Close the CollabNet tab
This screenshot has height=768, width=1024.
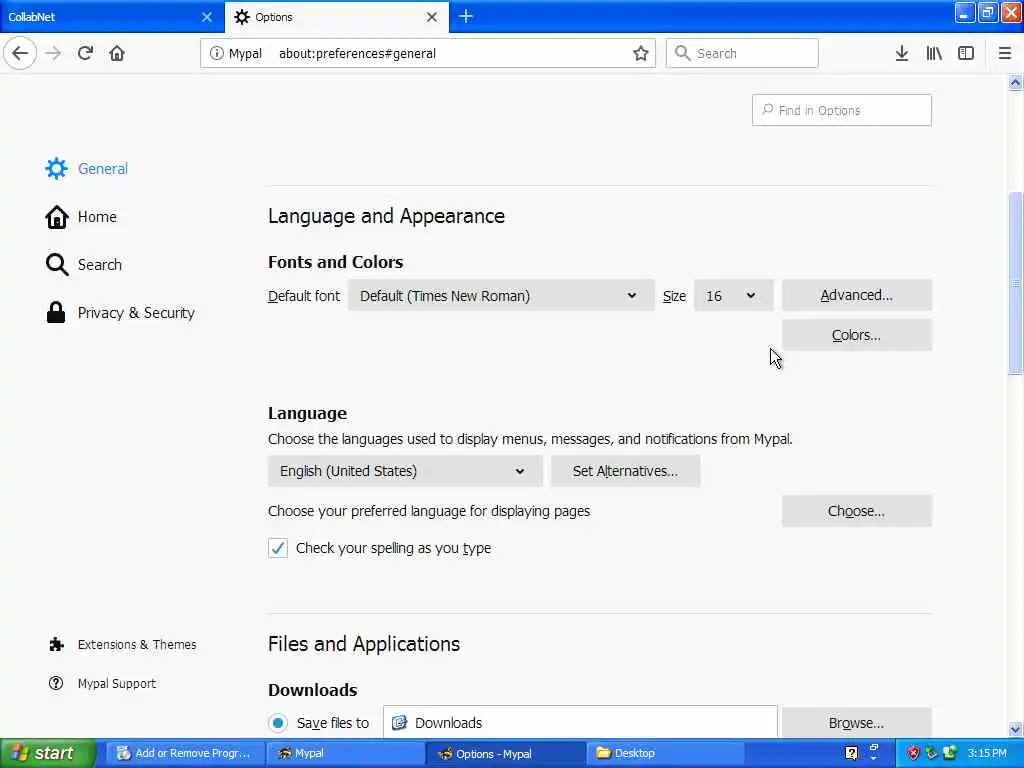pyautogui.click(x=206, y=17)
